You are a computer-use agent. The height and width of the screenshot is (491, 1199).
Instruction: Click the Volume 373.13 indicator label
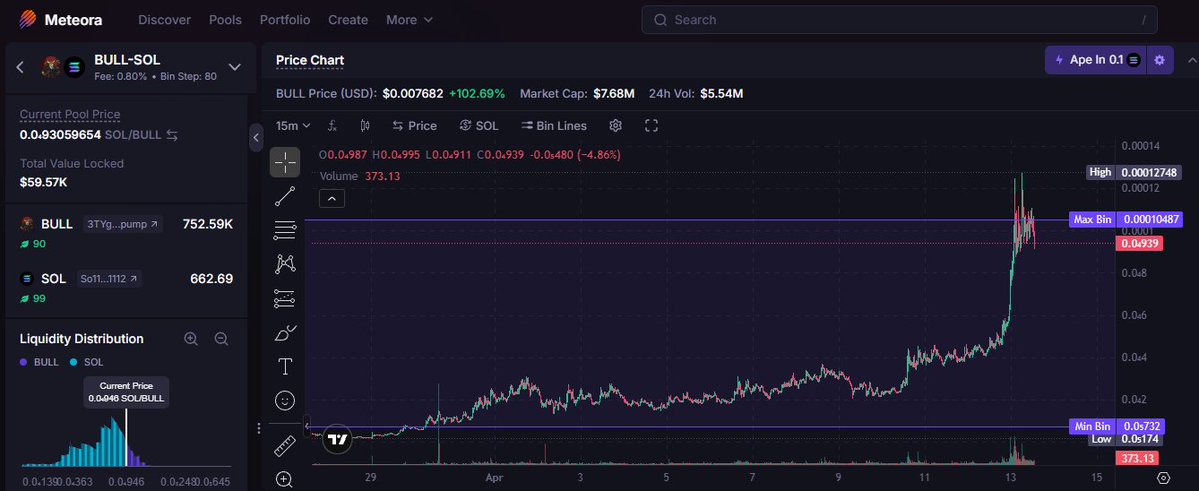click(x=359, y=176)
